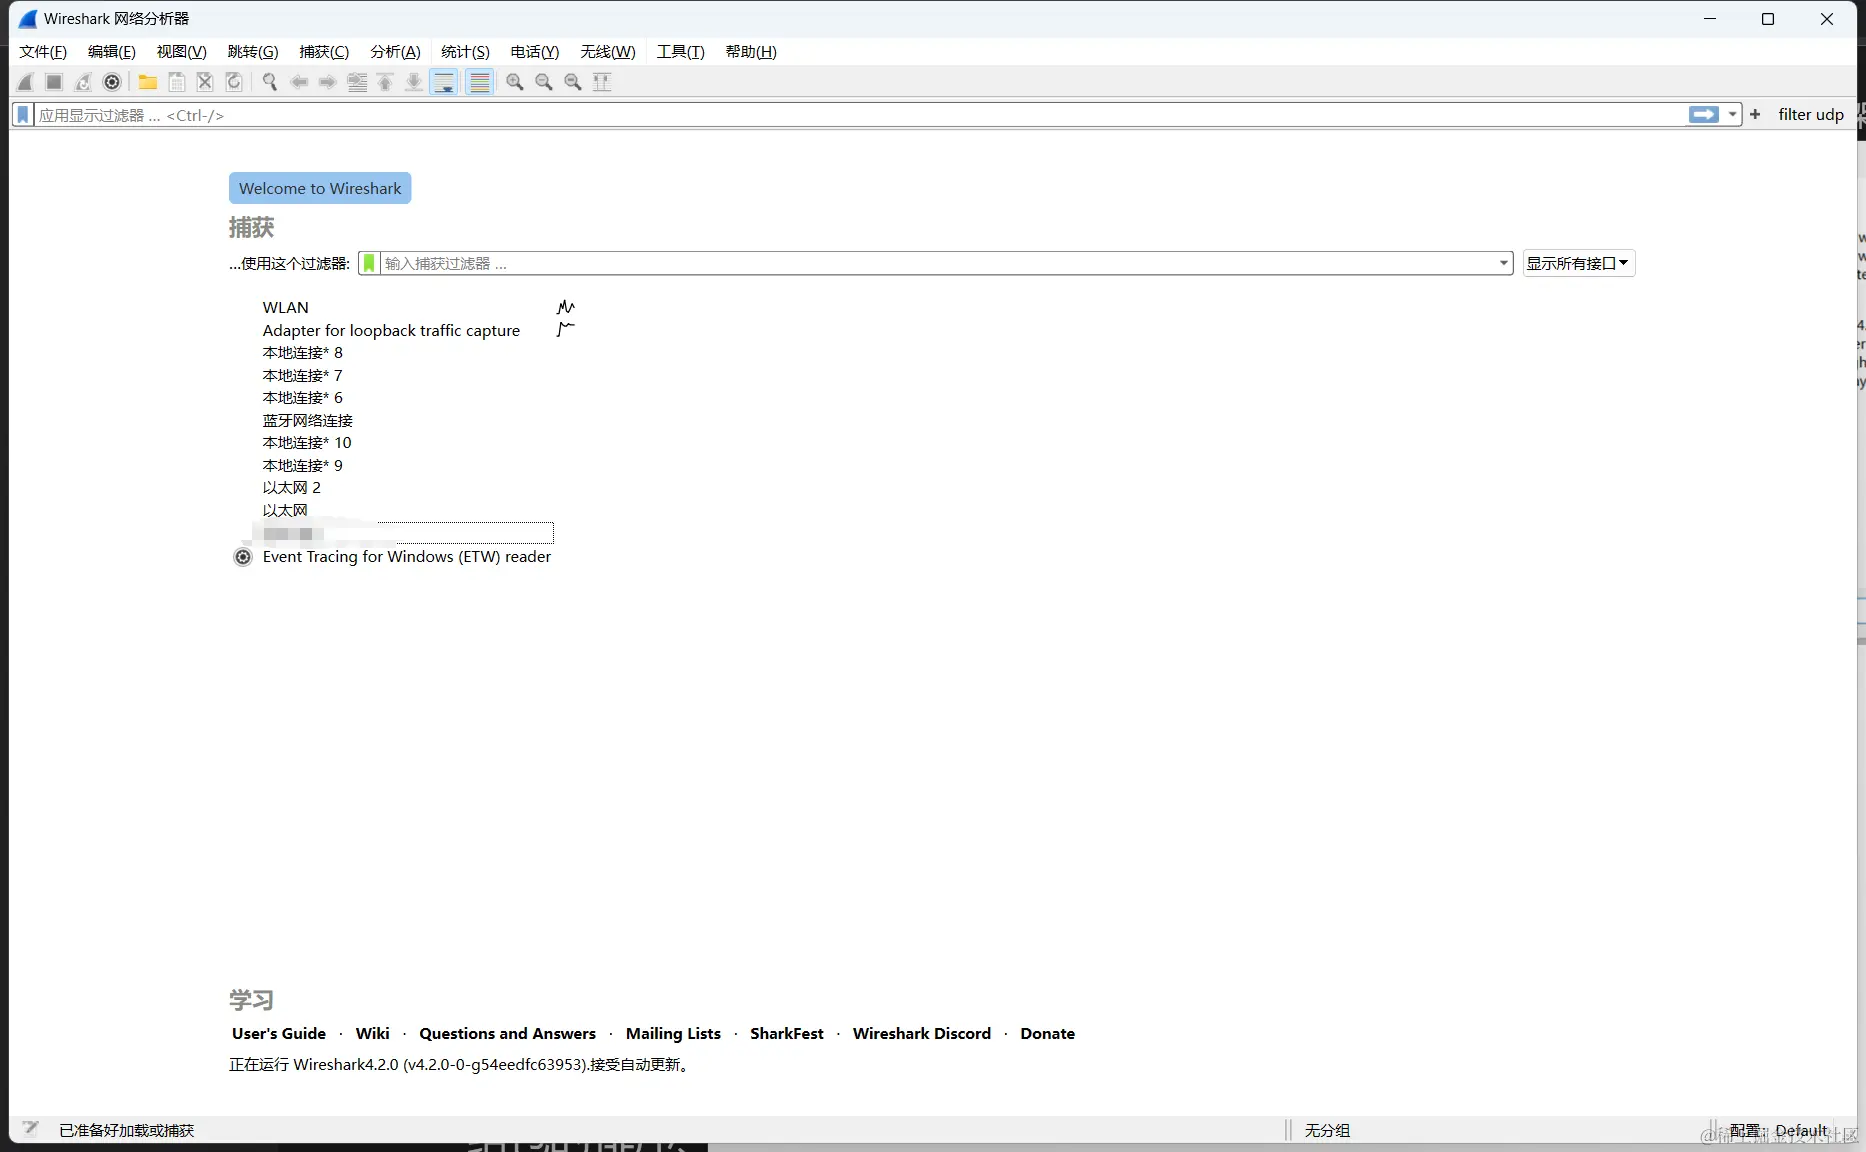Image resolution: width=1866 pixels, height=1152 pixels.
Task: Save the capture file from toolbar
Action: click(177, 82)
